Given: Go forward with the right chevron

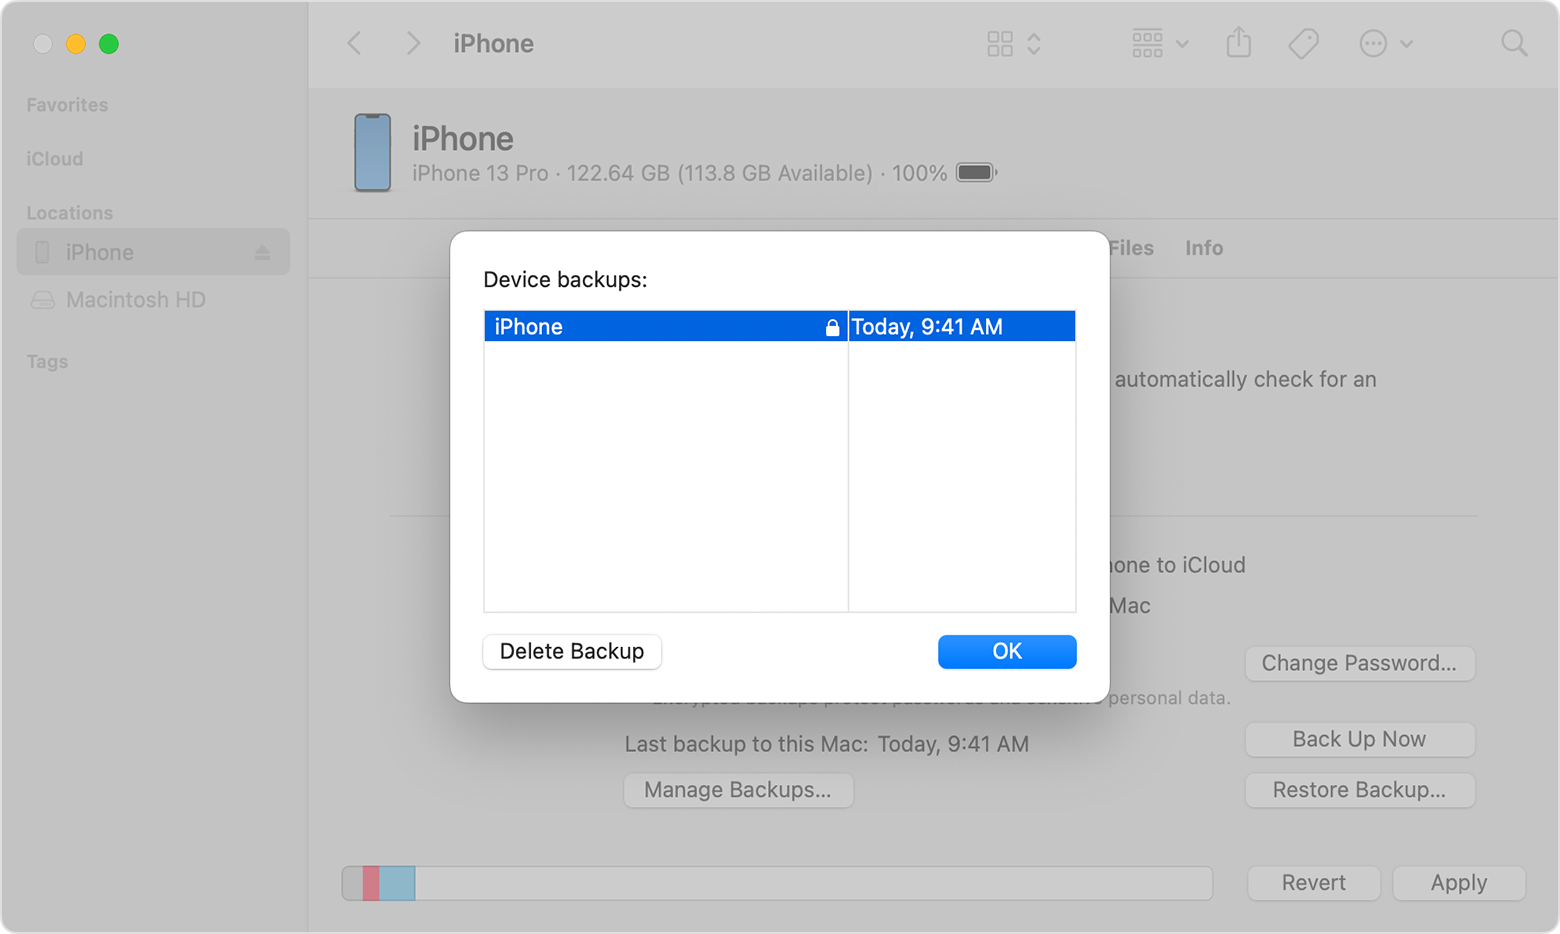Looking at the screenshot, I should click(x=413, y=43).
